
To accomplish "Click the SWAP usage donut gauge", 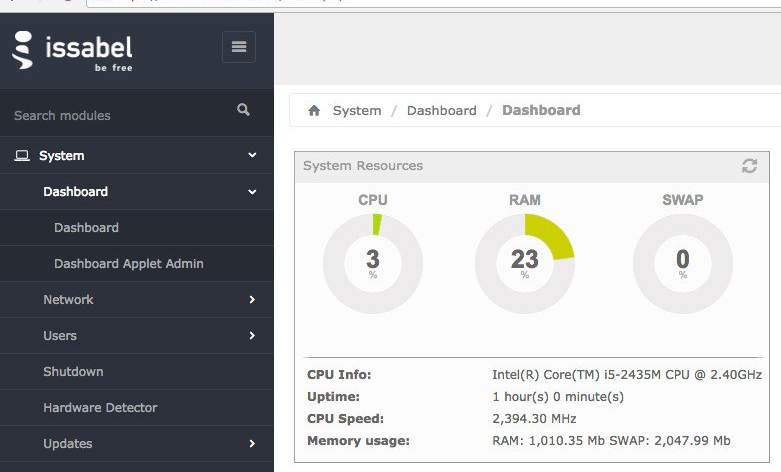I will pos(682,263).
